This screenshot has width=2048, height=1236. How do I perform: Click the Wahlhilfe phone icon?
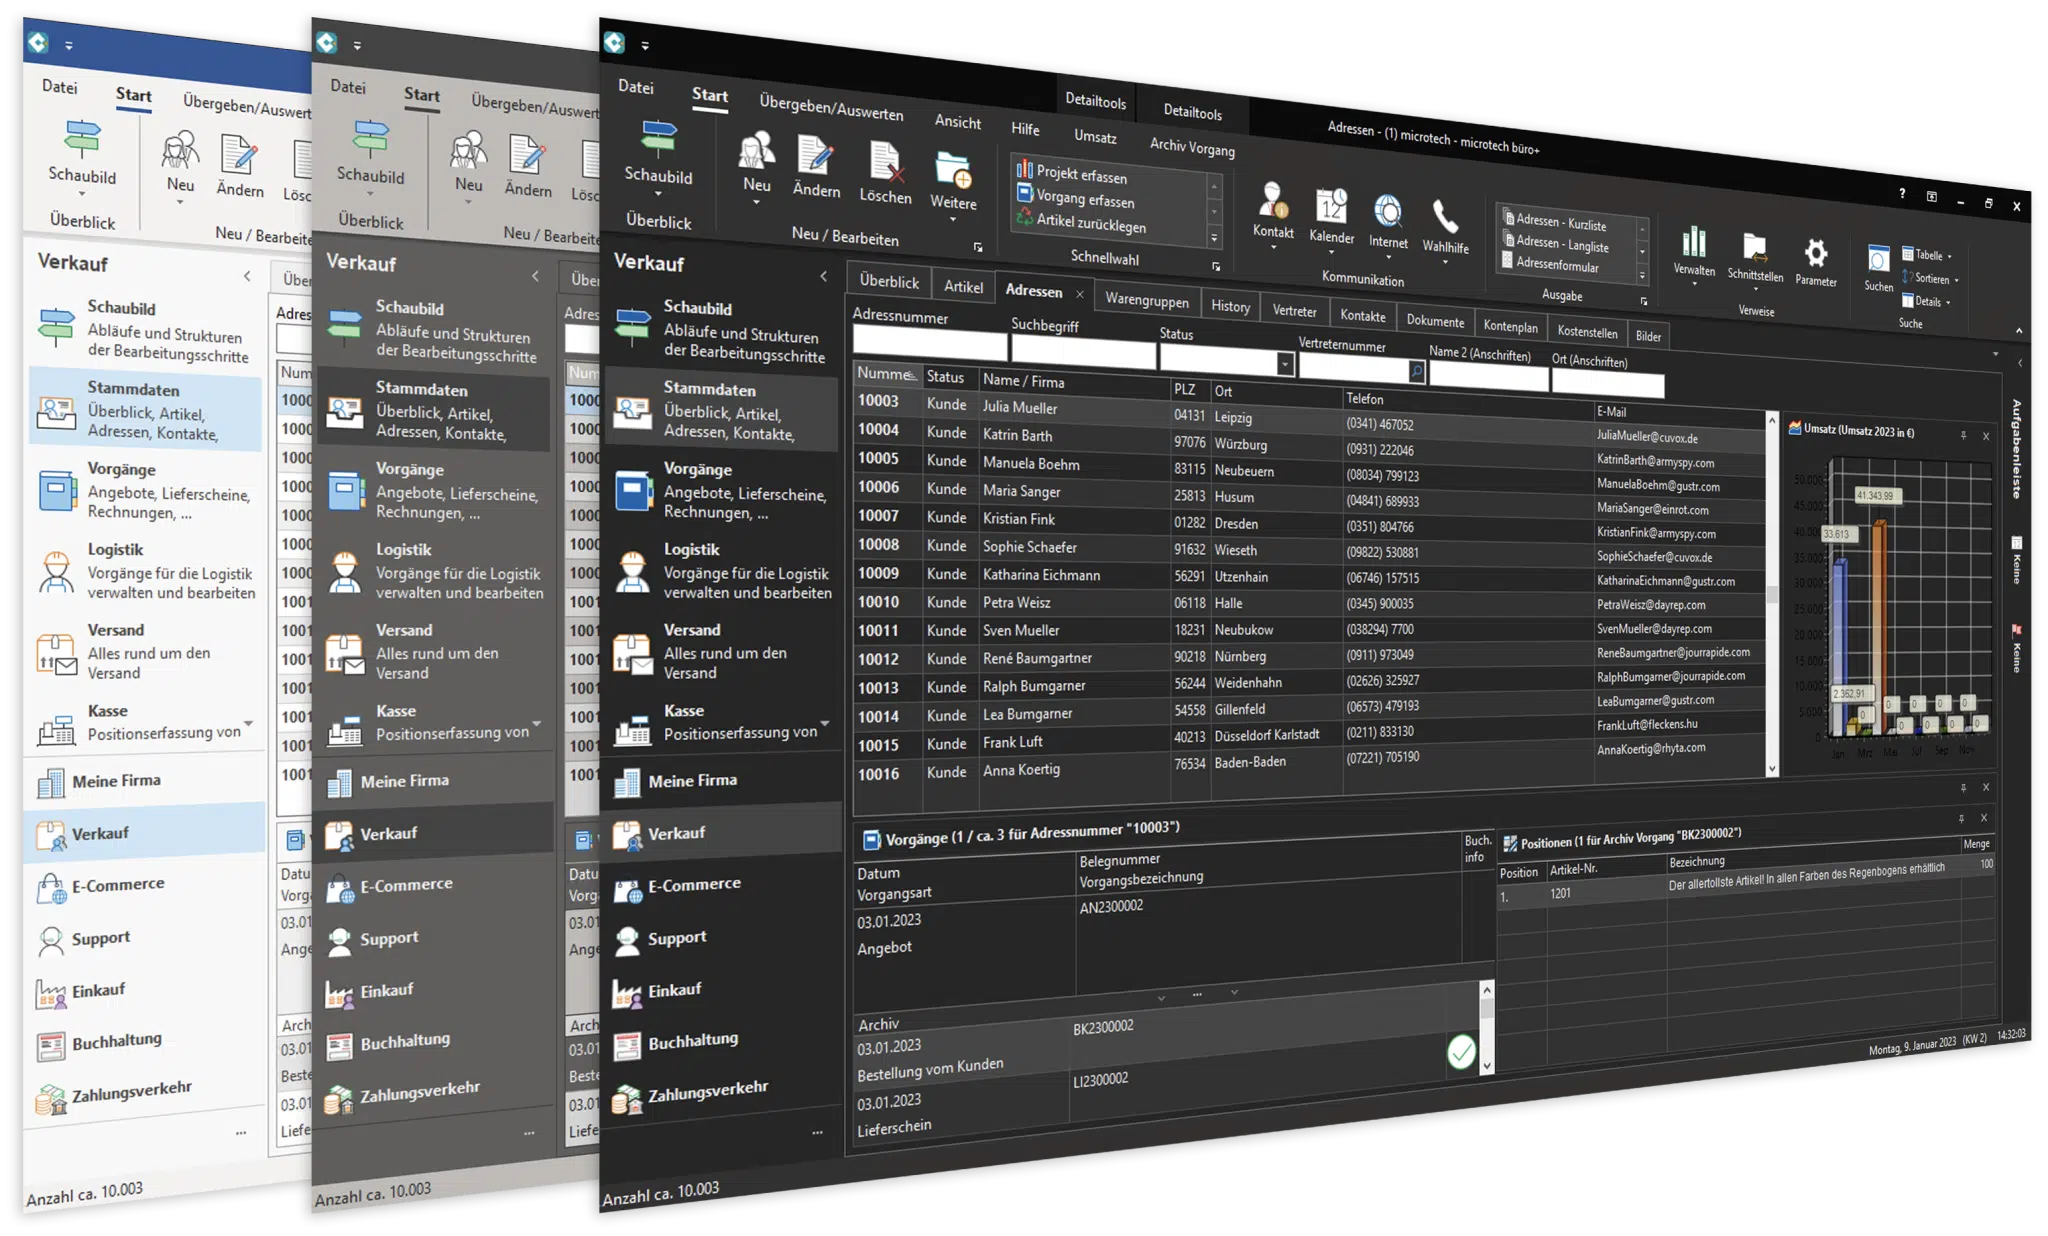(1444, 217)
